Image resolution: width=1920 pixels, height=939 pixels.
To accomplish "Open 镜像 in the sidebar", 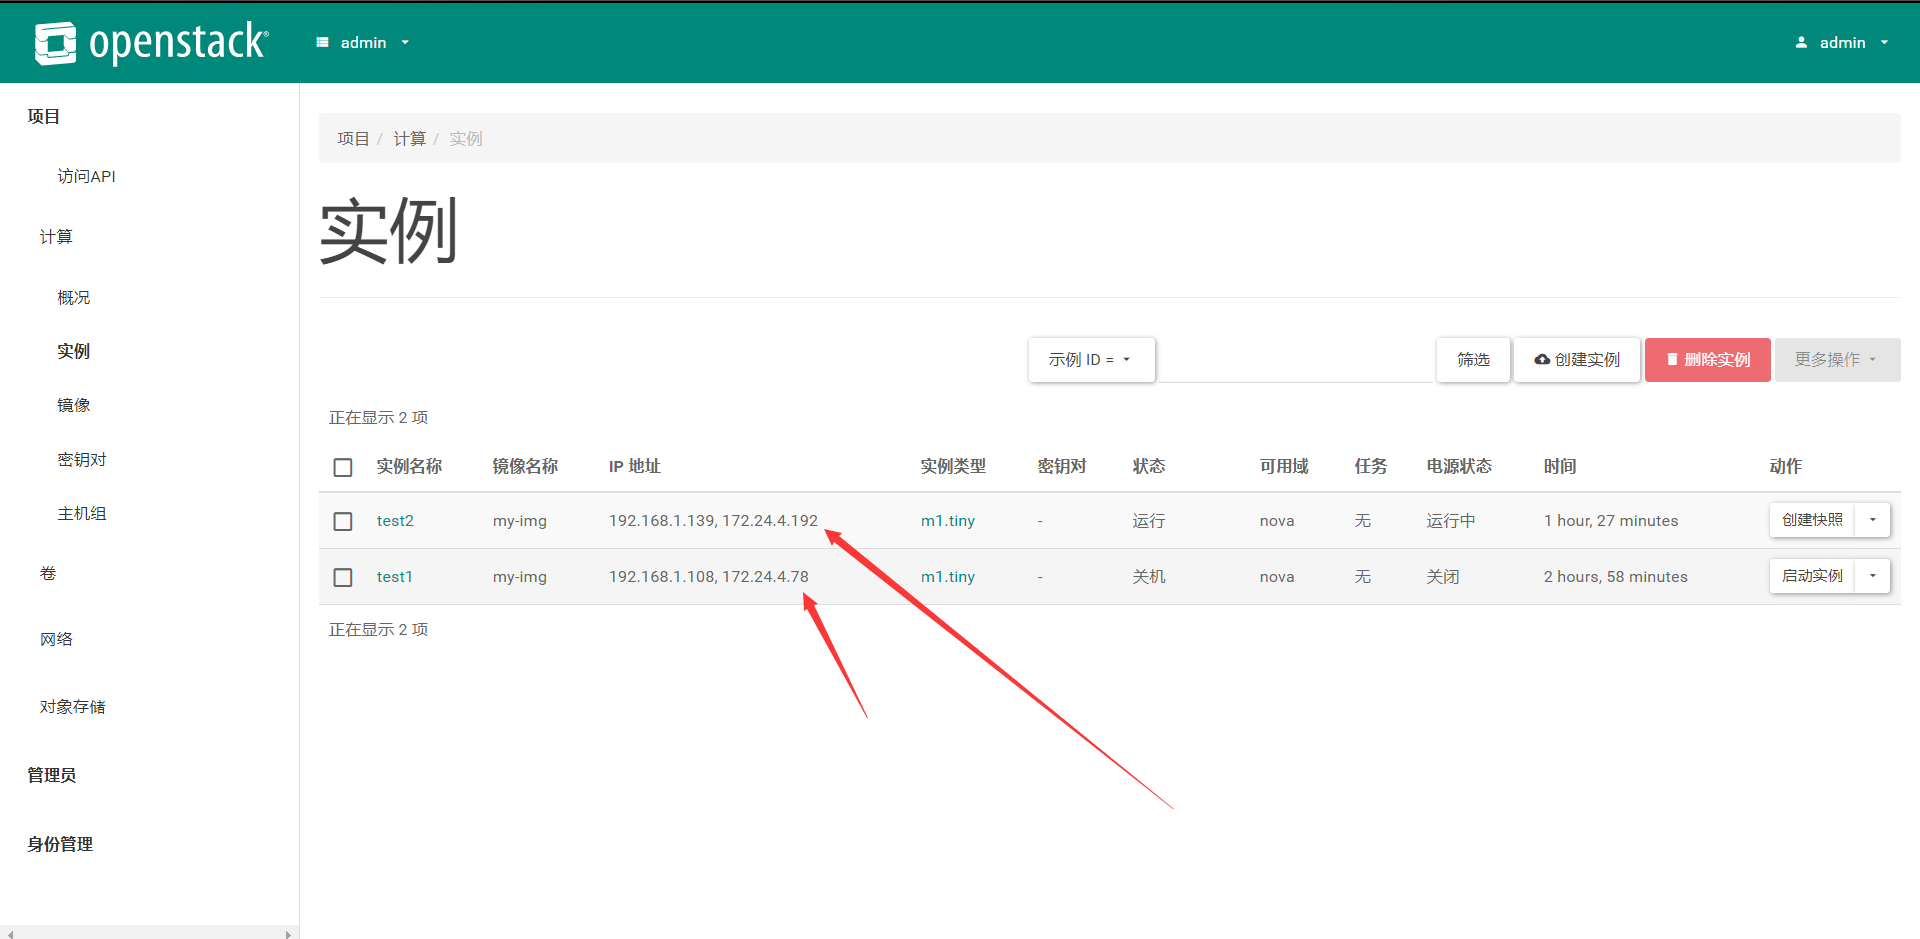I will pyautogui.click(x=74, y=405).
